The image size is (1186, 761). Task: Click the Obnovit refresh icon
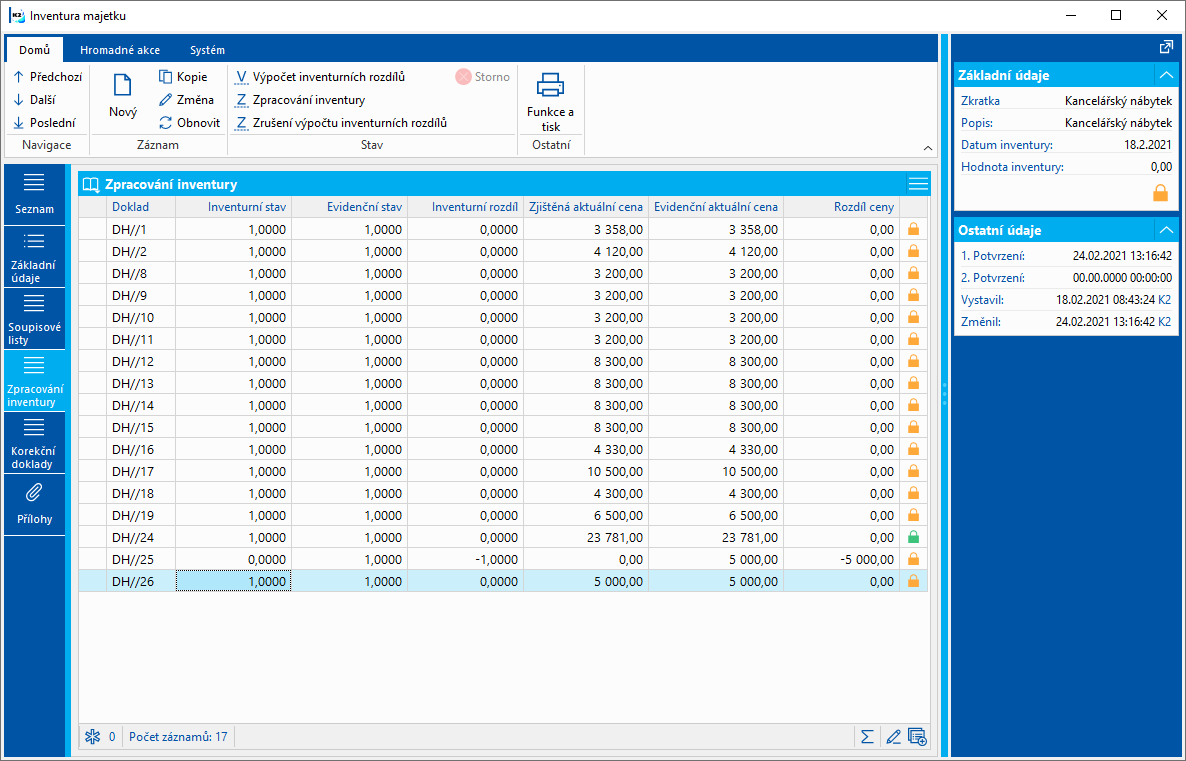166,123
